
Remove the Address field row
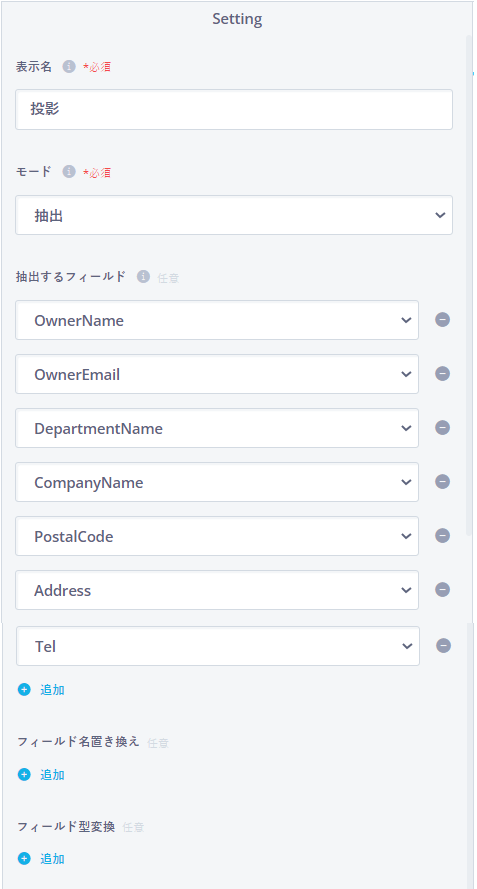click(442, 590)
